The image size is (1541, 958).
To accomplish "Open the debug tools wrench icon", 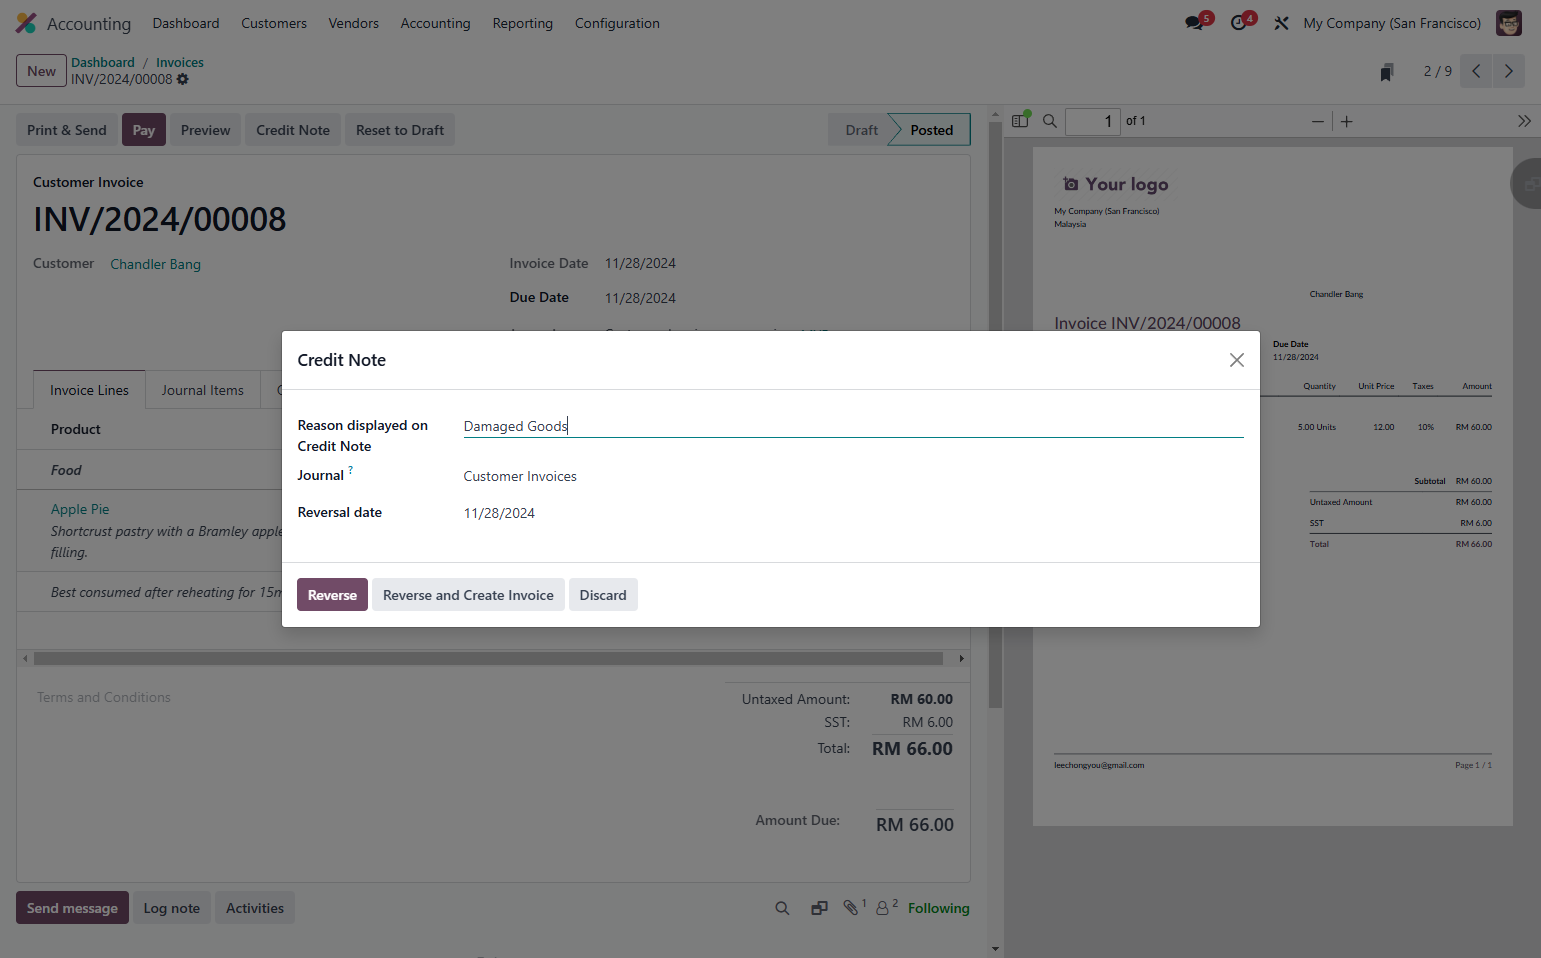I will coord(1281,23).
